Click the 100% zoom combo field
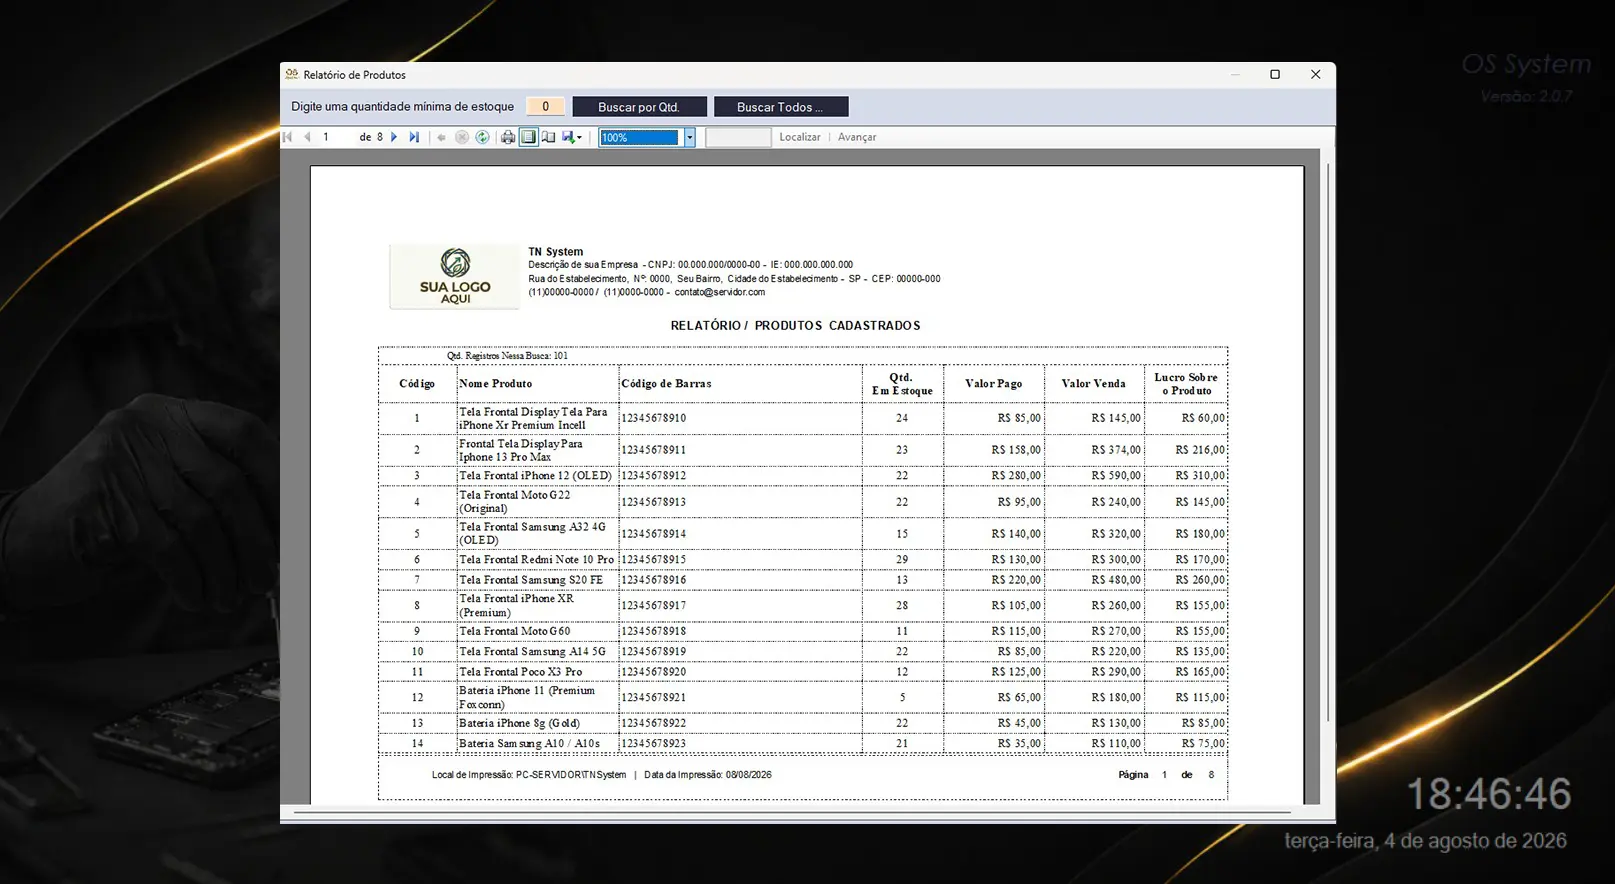 [x=640, y=137]
